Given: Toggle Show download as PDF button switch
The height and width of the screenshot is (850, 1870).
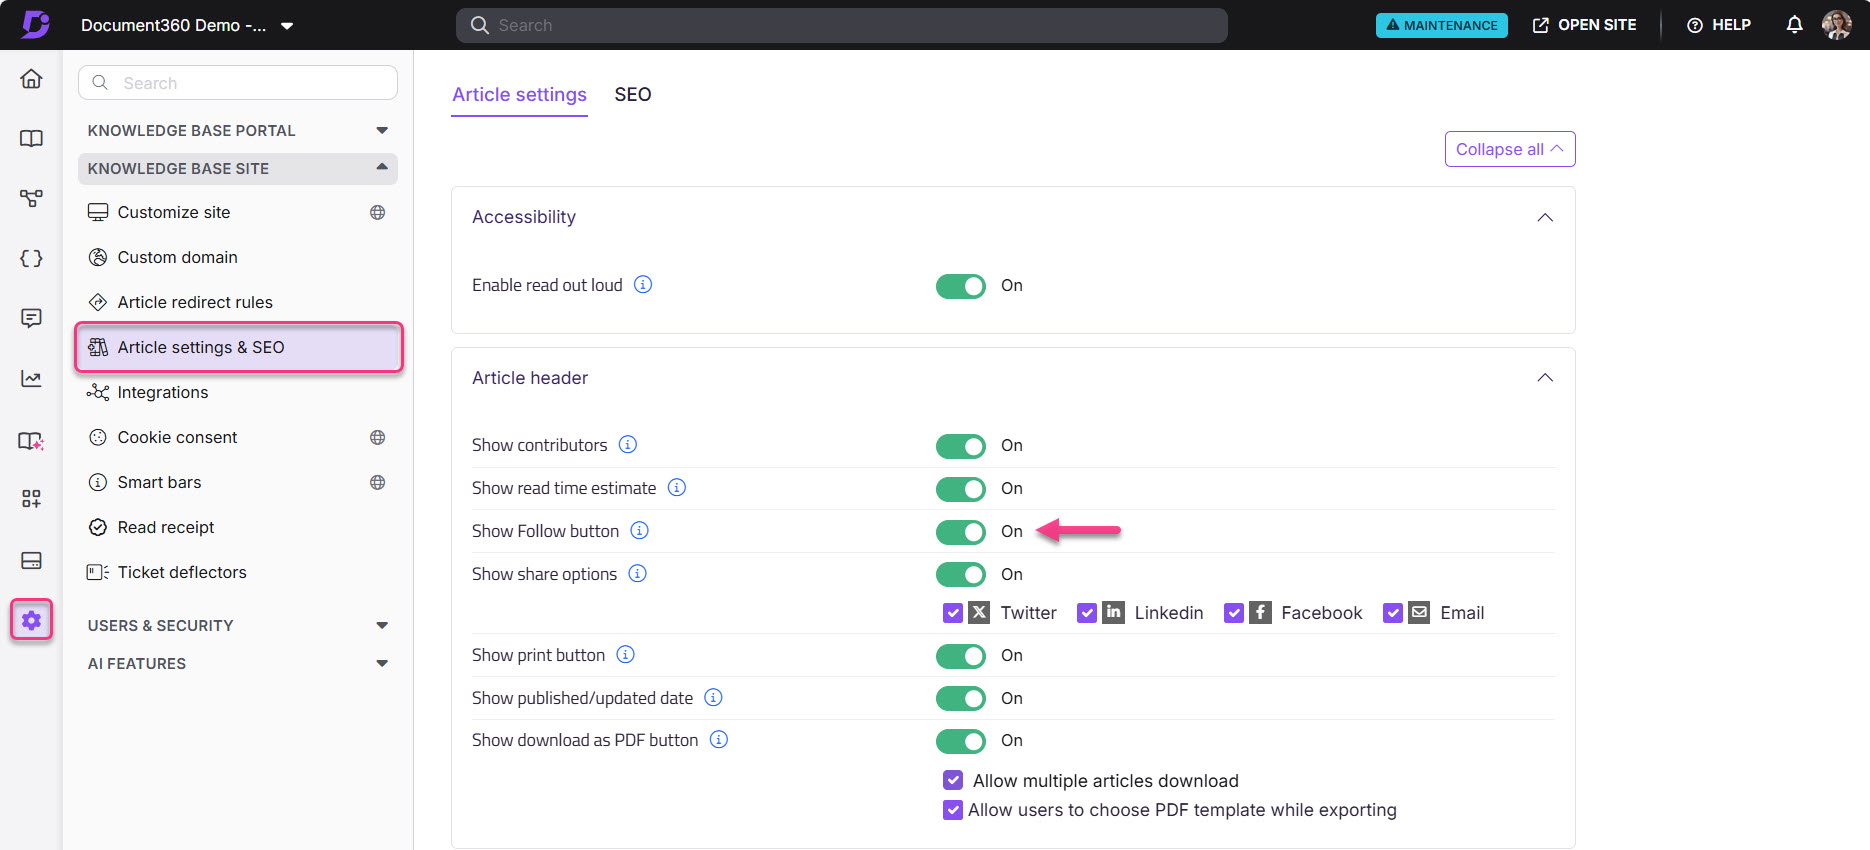Looking at the screenshot, I should pyautogui.click(x=961, y=741).
